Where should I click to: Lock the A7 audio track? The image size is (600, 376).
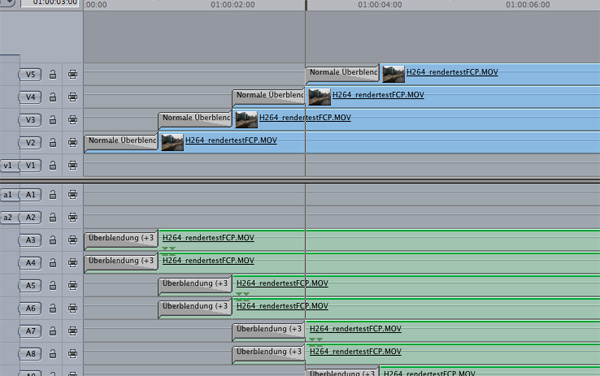[53, 331]
